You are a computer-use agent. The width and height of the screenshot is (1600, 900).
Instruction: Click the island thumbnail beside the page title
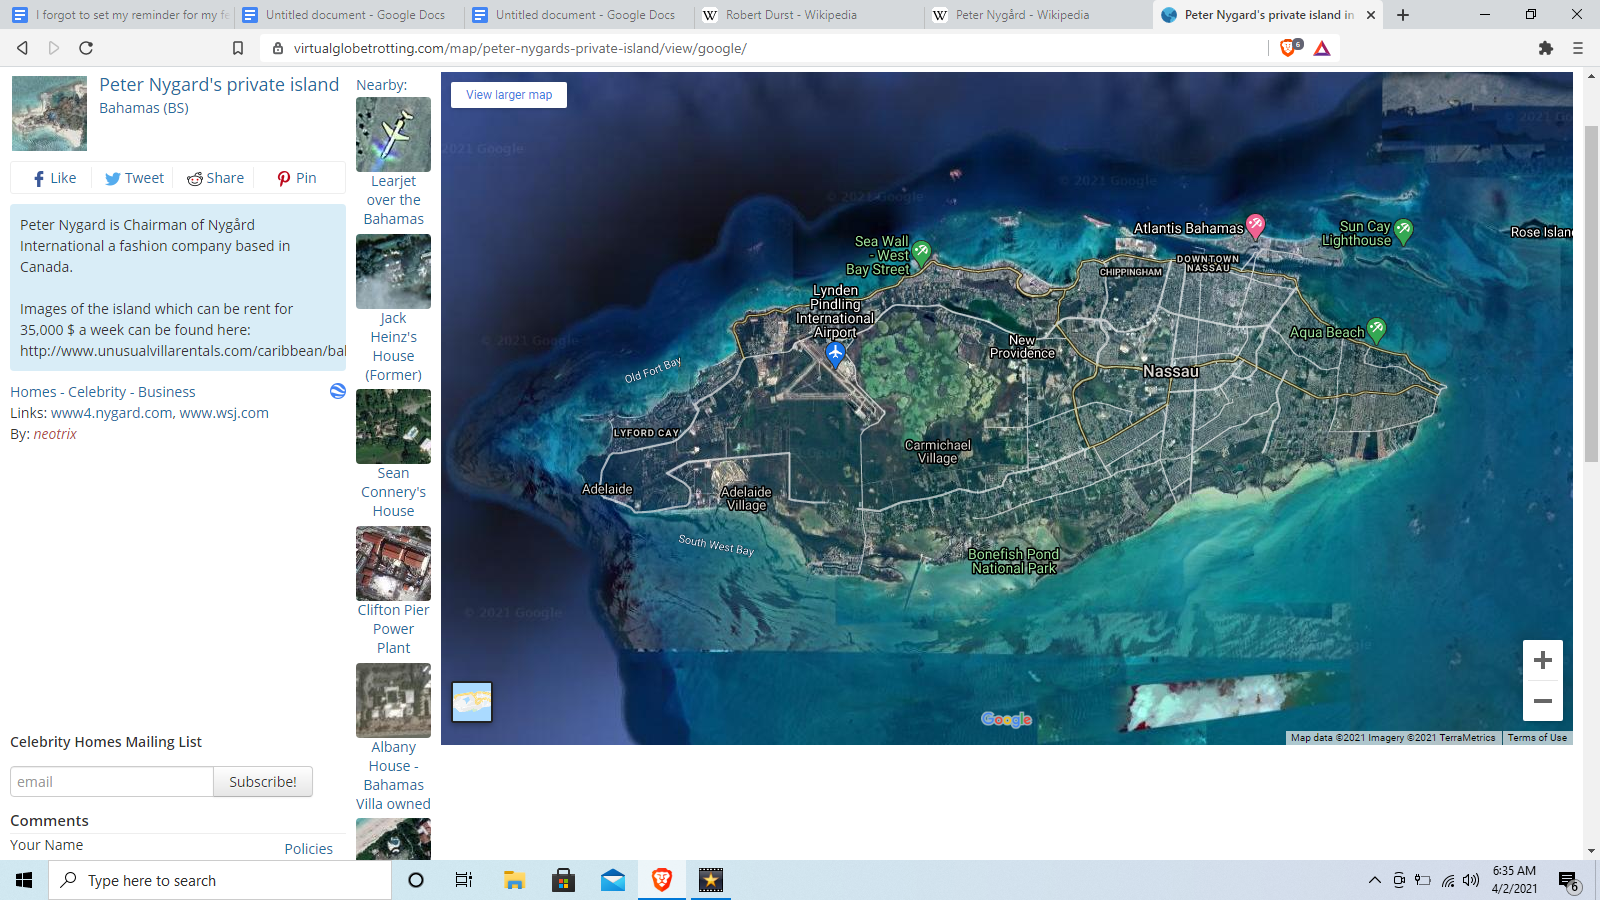point(49,113)
